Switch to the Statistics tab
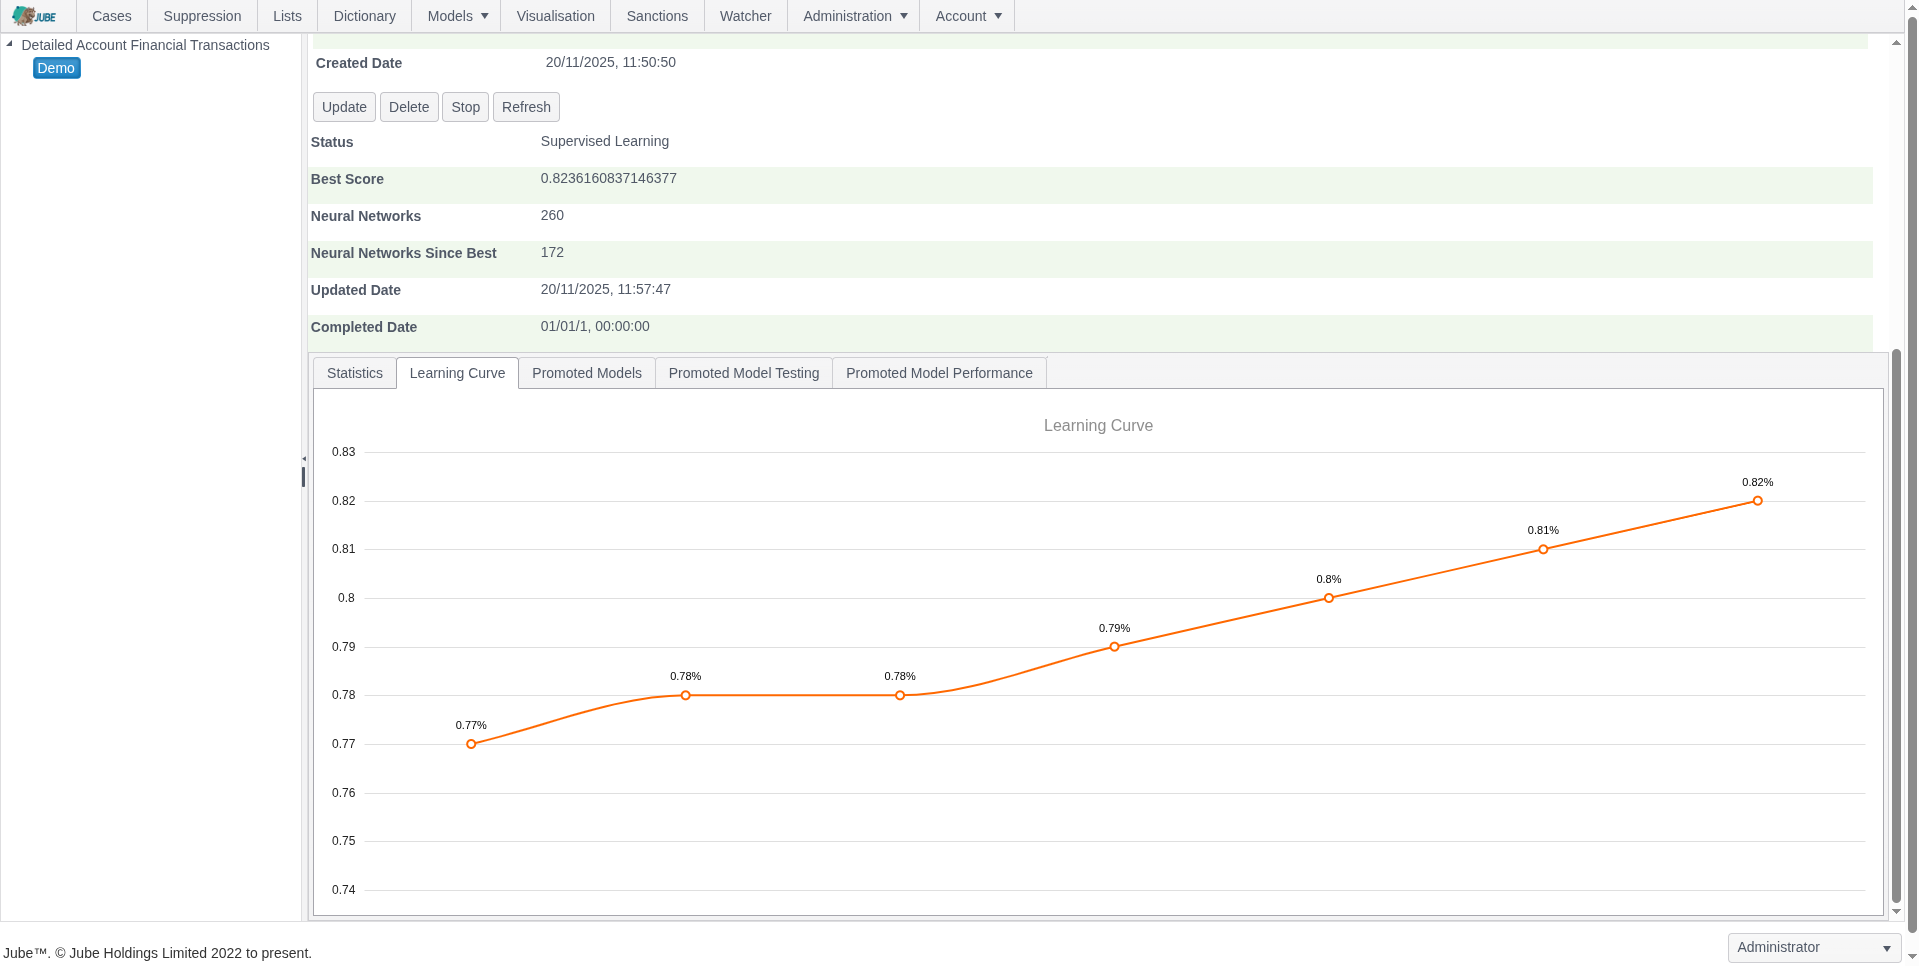The width and height of the screenshot is (1919, 966). click(354, 373)
